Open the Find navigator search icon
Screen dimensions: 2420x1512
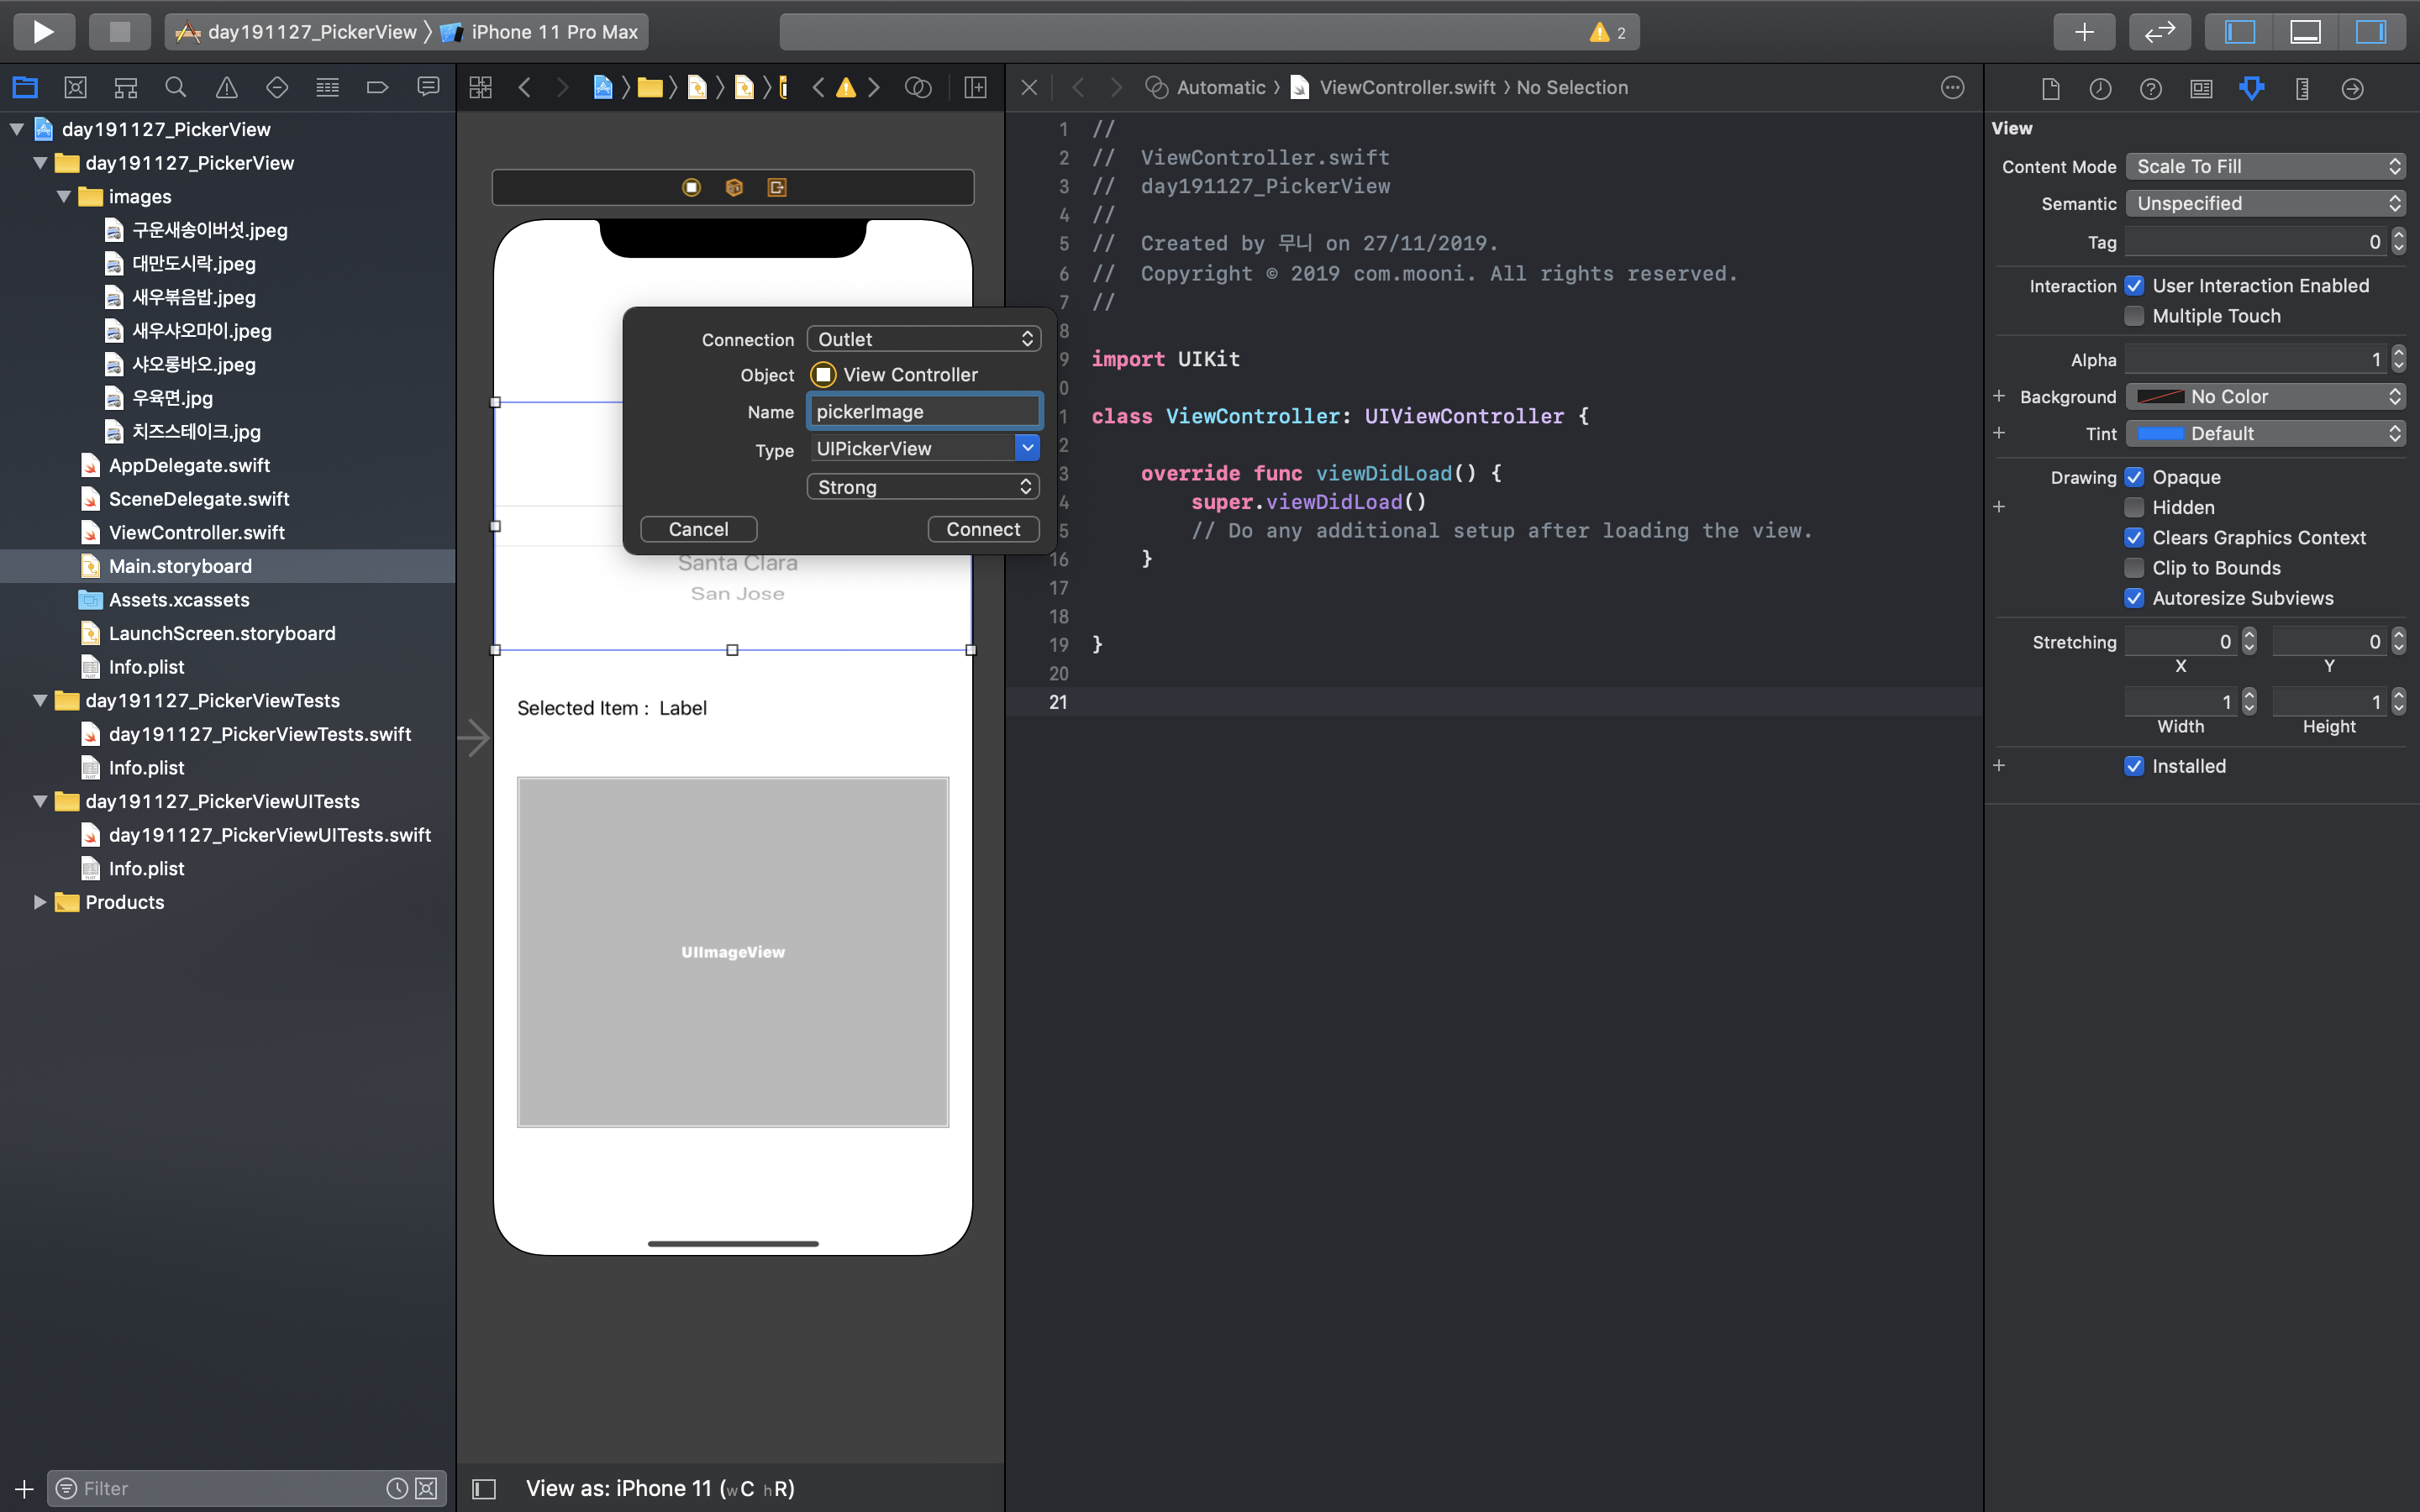[176, 88]
